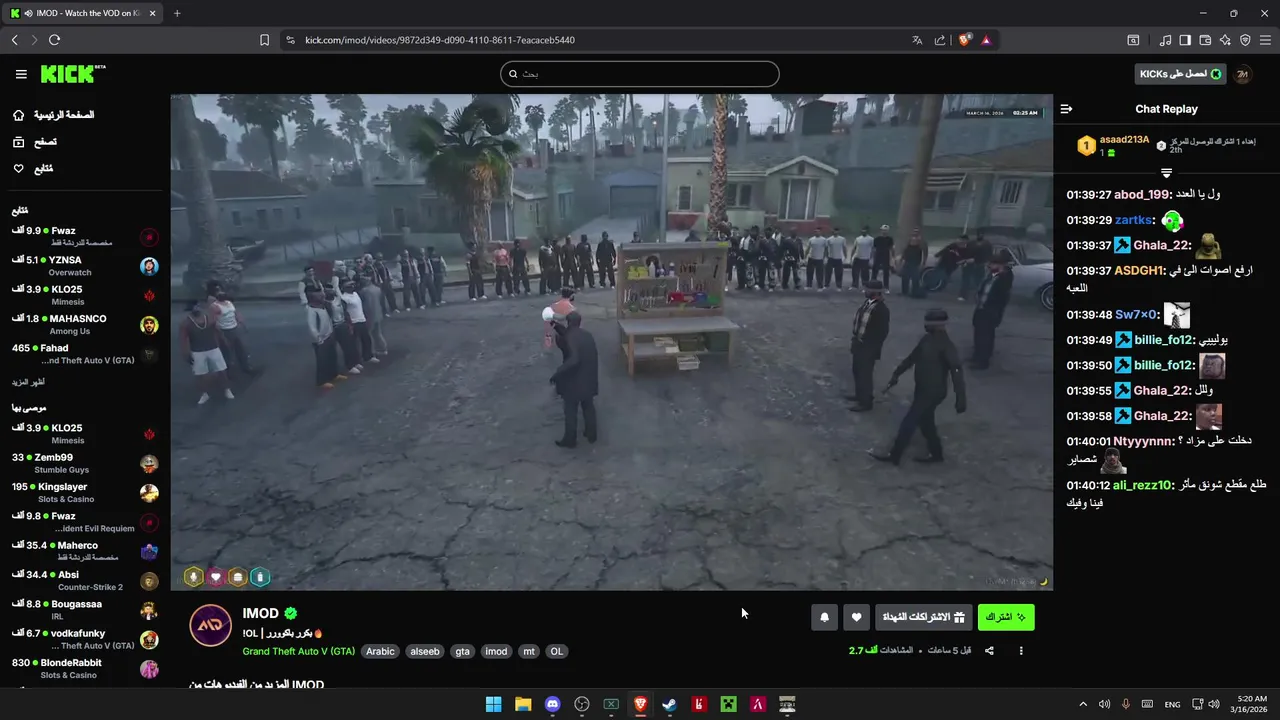
Task: Open Windows Start menu
Action: point(493,704)
